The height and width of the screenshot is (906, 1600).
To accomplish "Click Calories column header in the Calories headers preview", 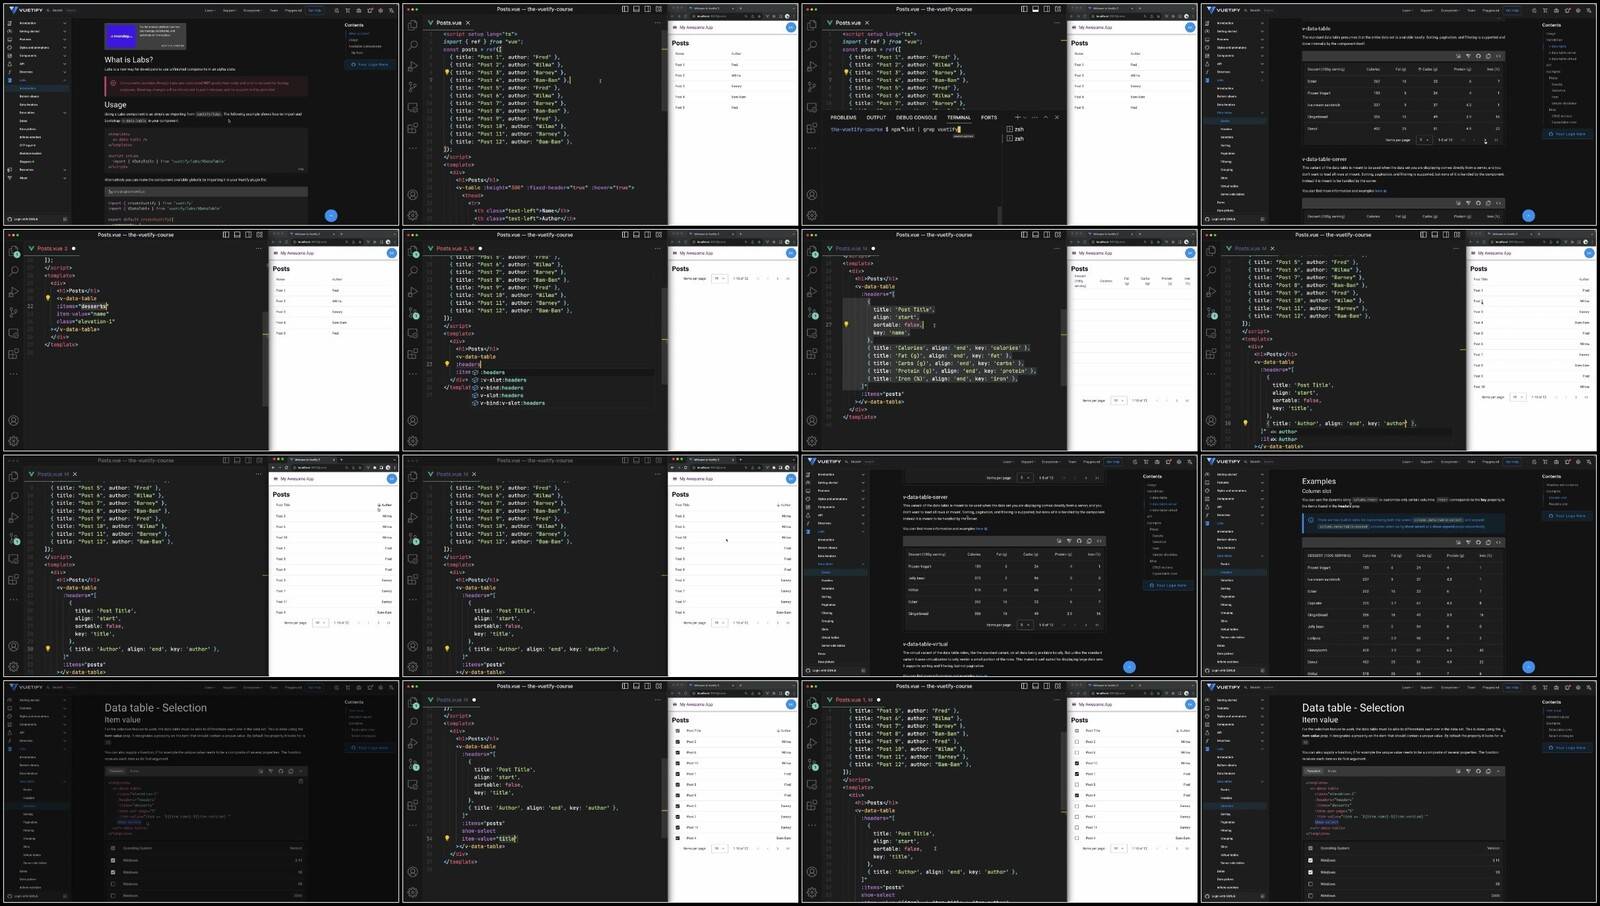I will click(x=1106, y=280).
